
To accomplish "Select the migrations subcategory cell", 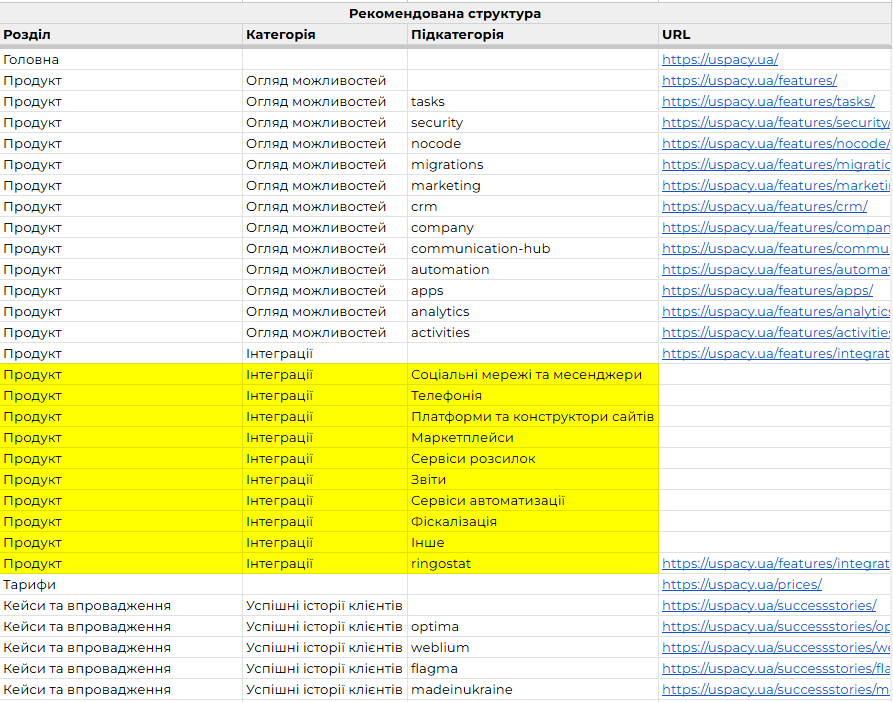I will tap(532, 165).
